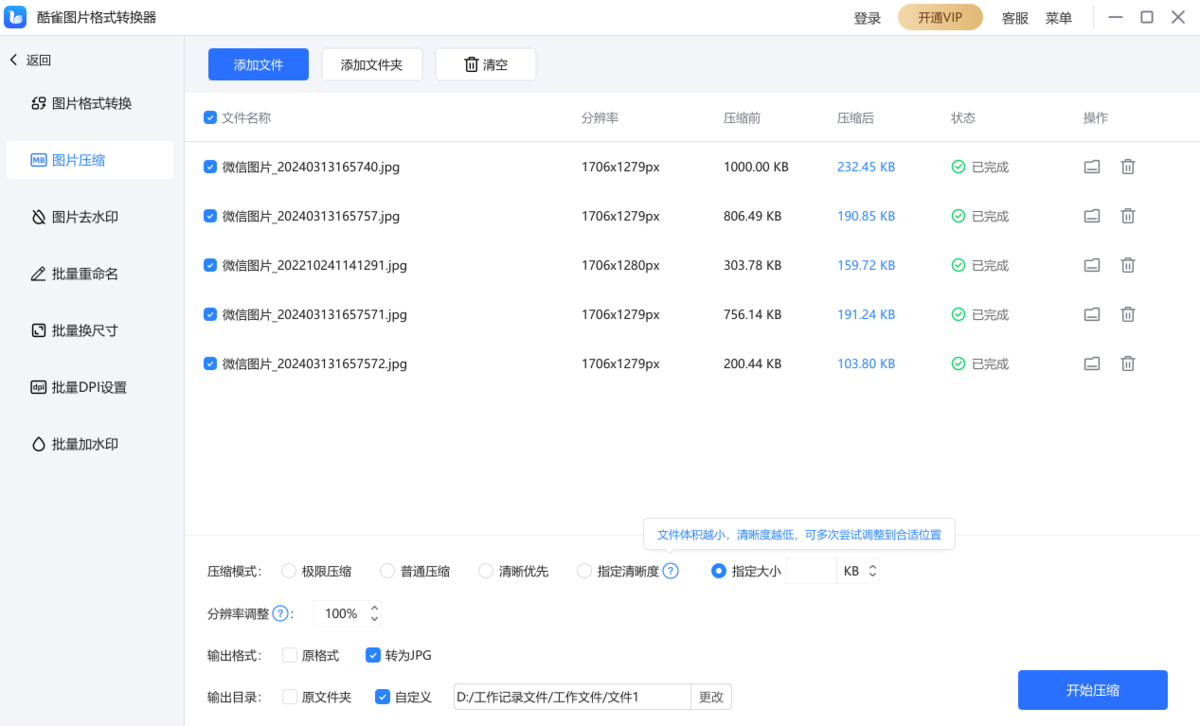This screenshot has height=726, width=1200.
Task: Uncheck 微信图片_20240313165757.jpg checkbox
Action: click(x=210, y=216)
